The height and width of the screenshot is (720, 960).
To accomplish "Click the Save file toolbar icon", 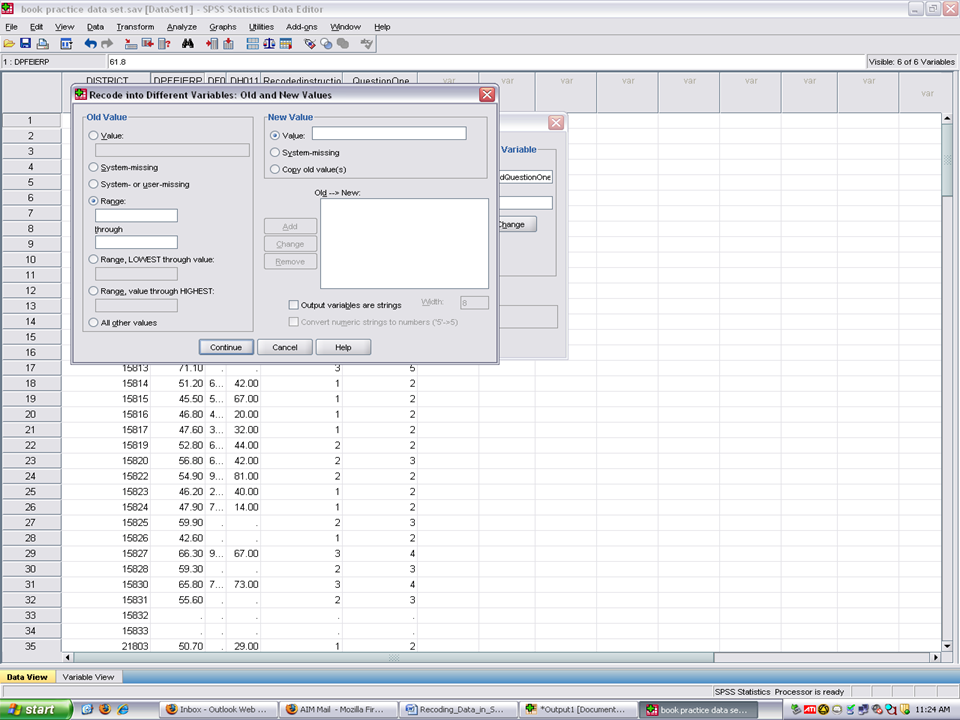I will pyautogui.click(x=25, y=44).
